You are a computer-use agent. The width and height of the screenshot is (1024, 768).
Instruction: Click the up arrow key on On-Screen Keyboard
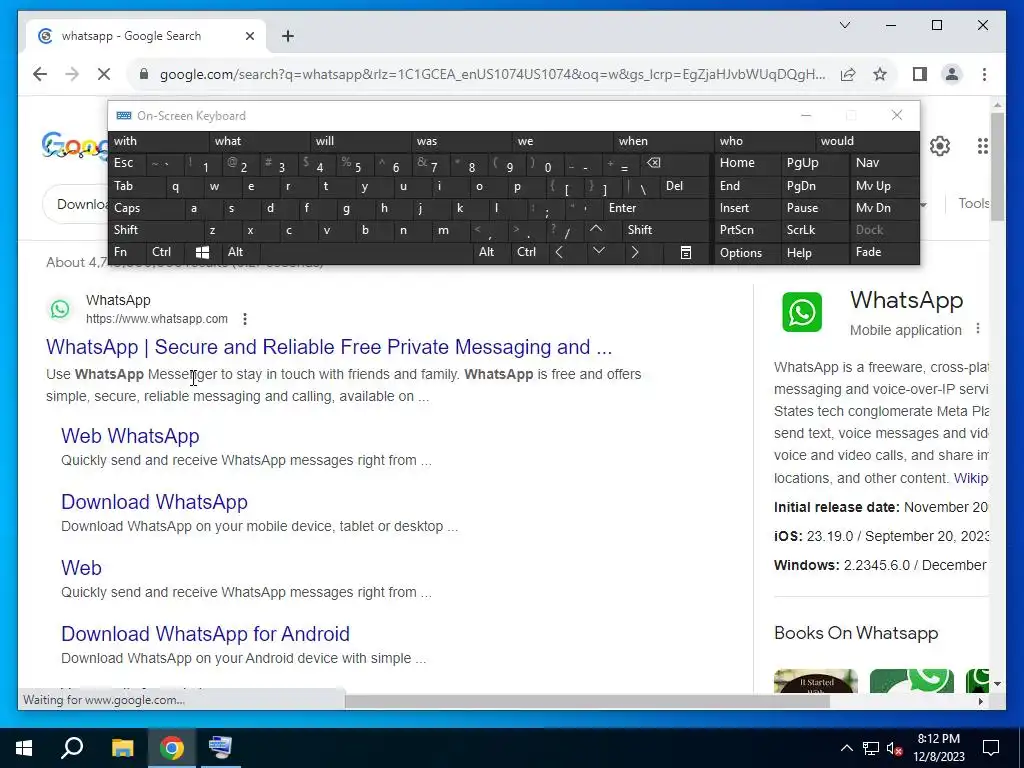click(596, 229)
